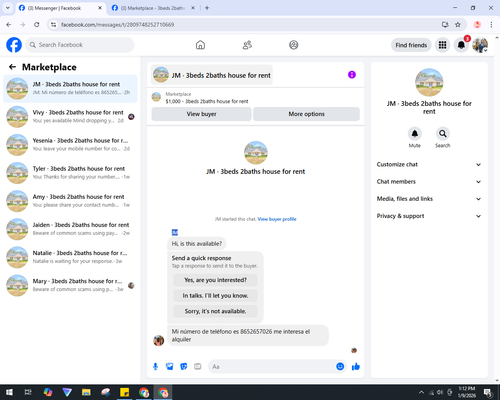Expand Customize chat section

coord(429,164)
